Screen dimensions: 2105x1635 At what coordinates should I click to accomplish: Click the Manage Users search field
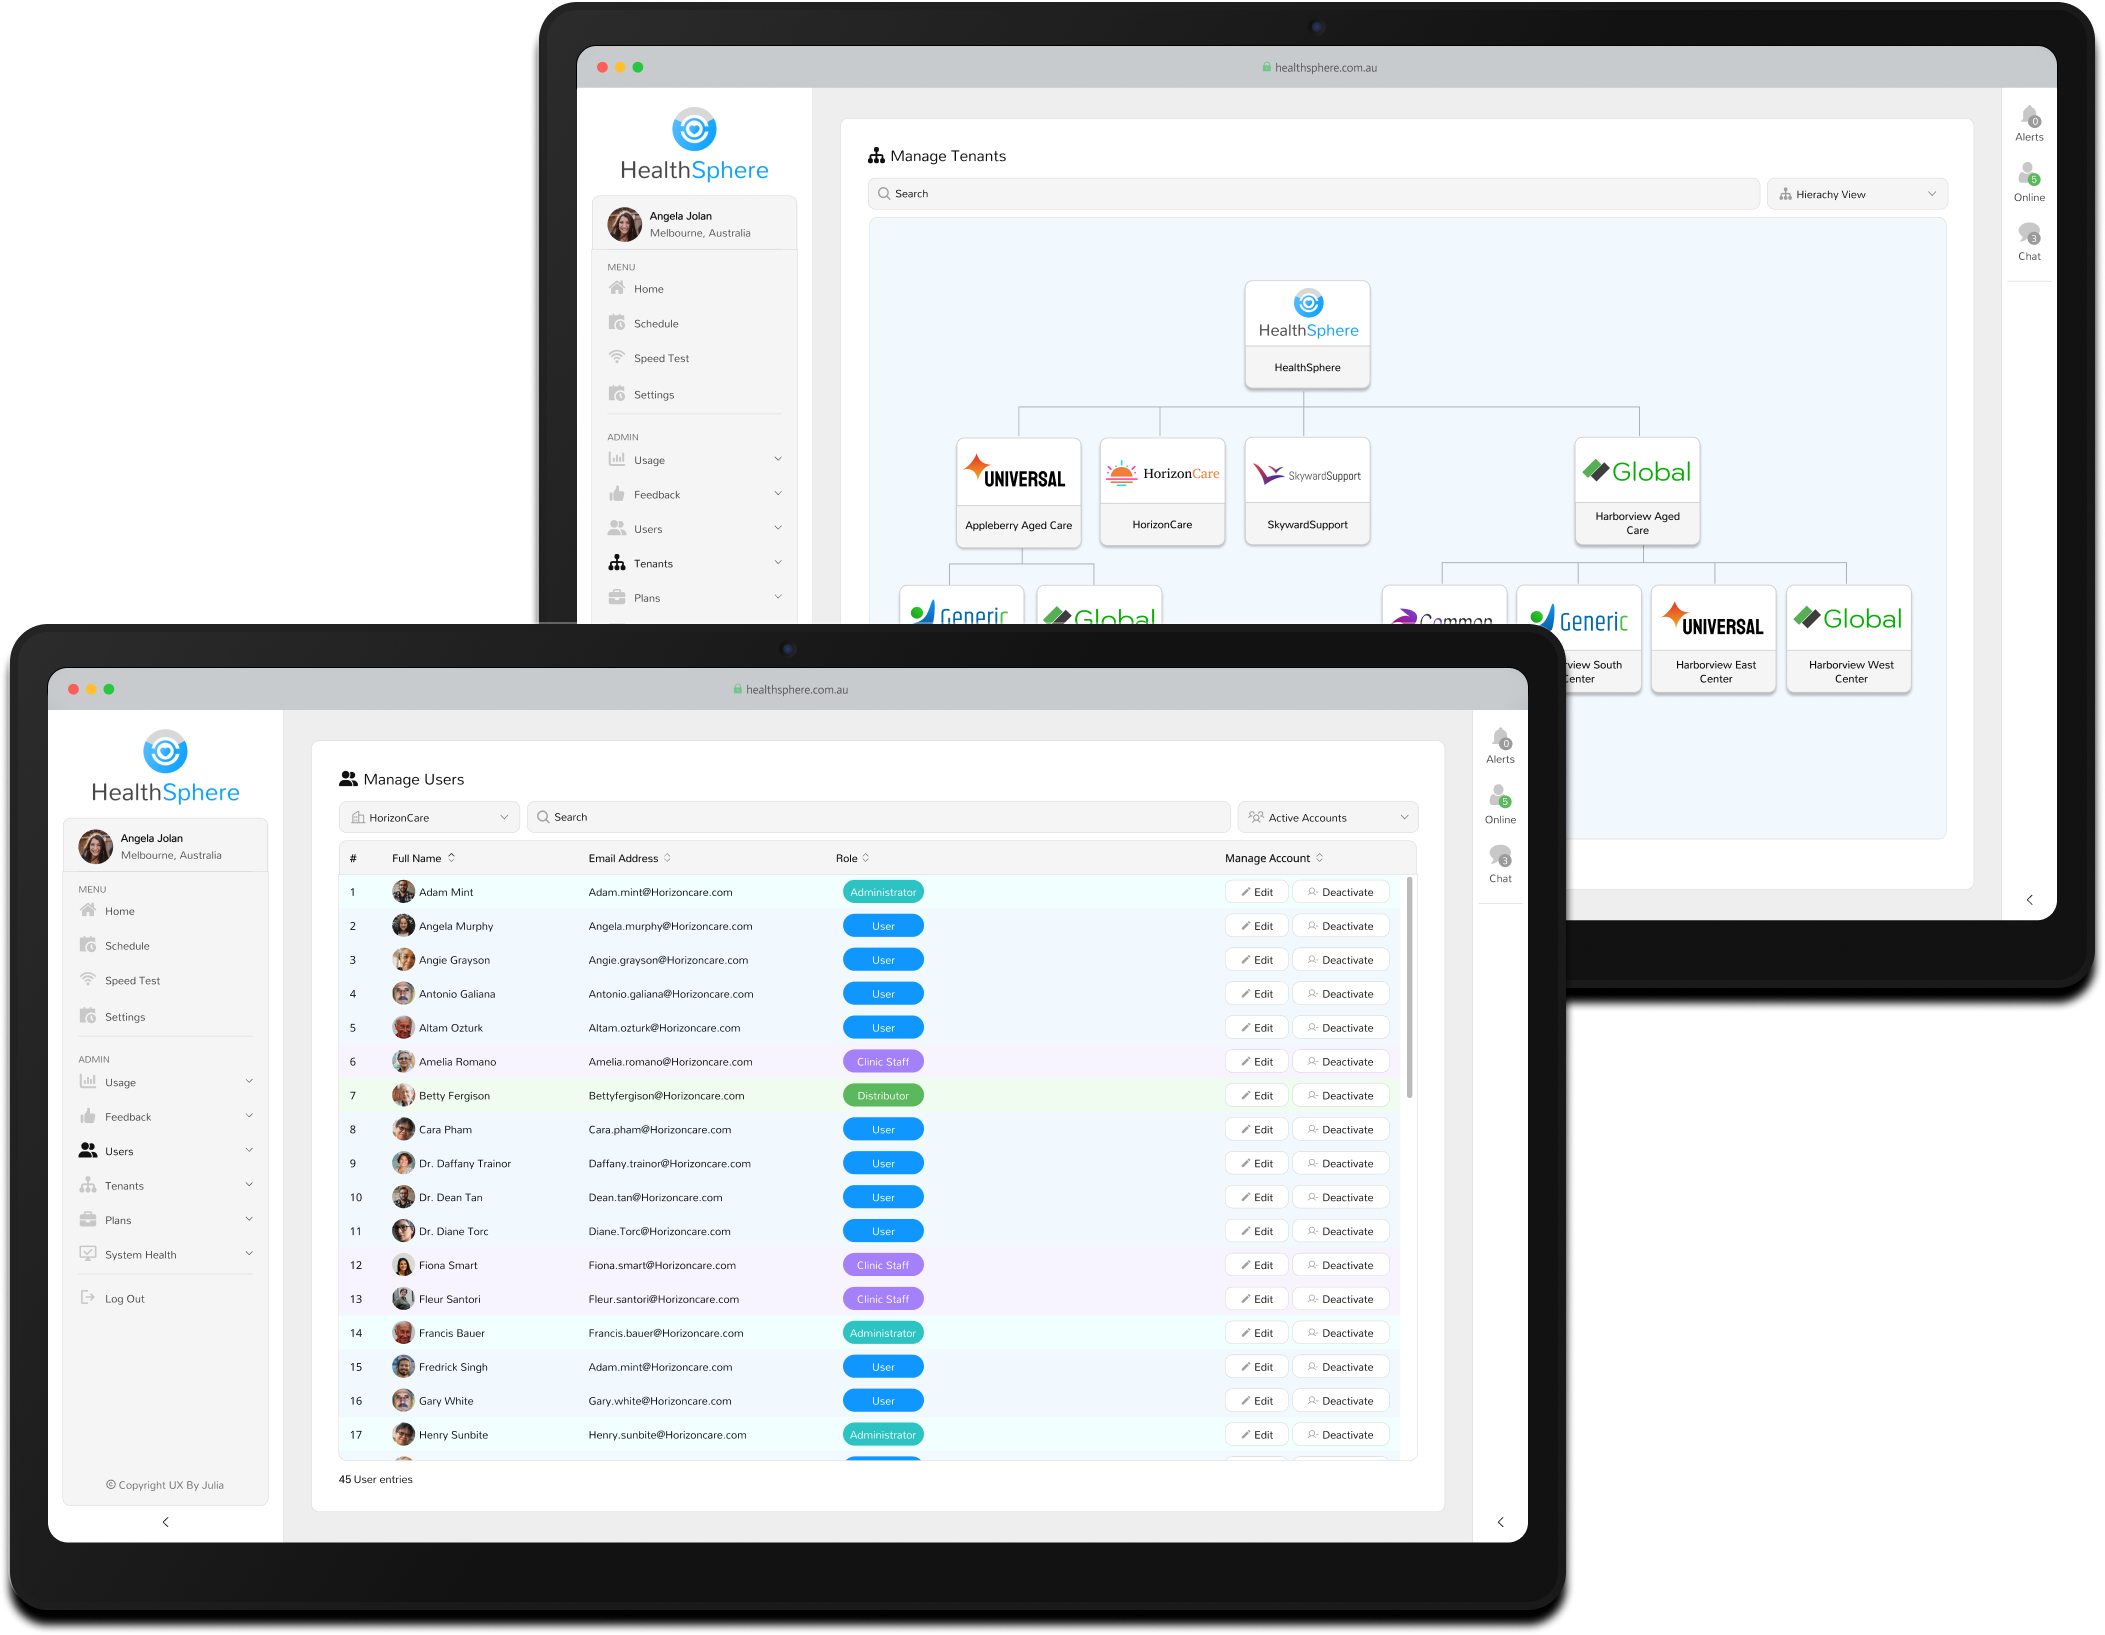[x=878, y=817]
